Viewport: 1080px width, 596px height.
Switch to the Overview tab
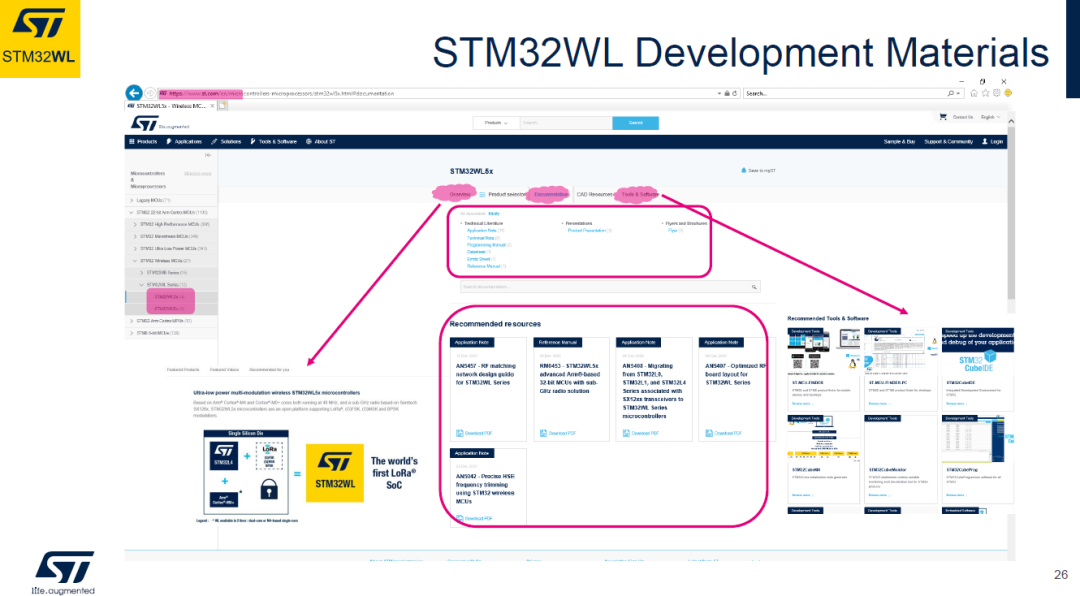tap(459, 194)
